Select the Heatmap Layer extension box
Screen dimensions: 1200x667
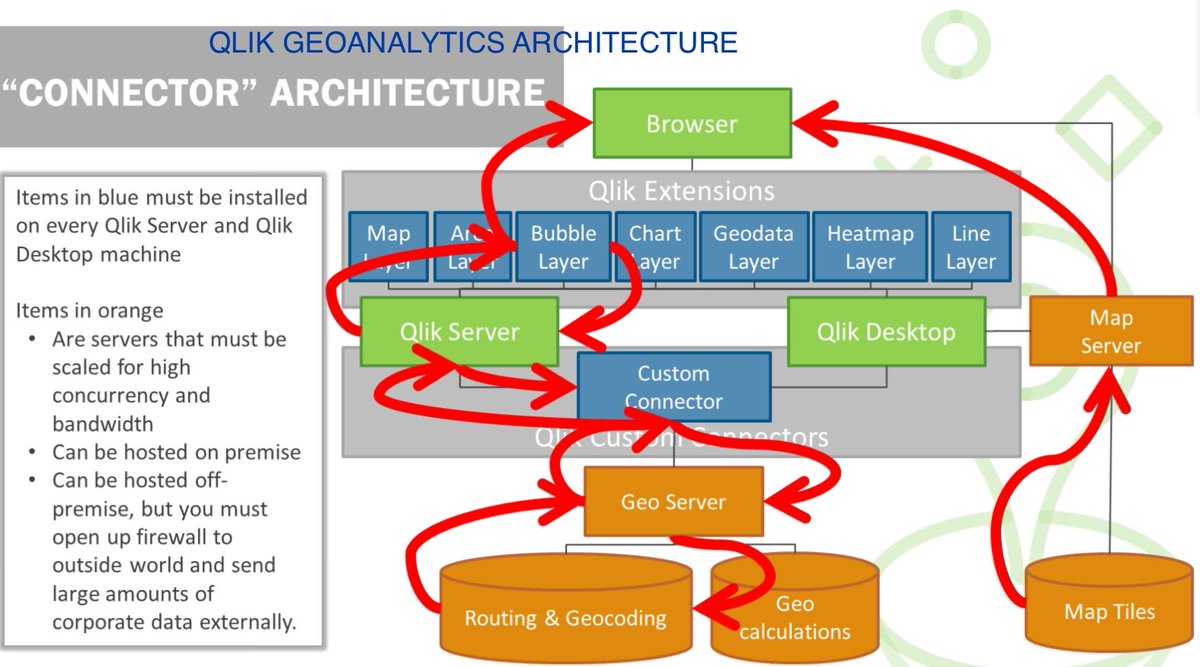point(869,247)
